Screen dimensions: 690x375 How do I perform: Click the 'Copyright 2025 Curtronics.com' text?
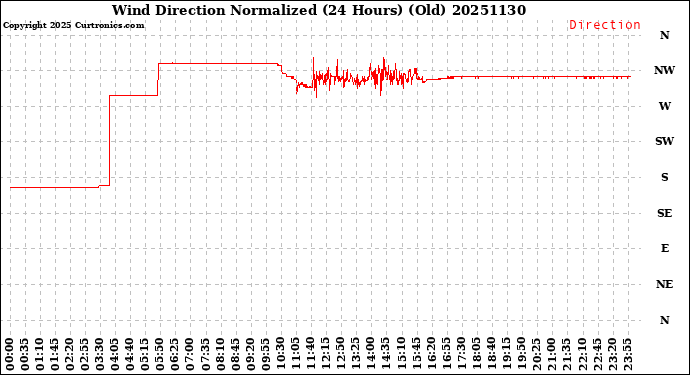click(73, 25)
